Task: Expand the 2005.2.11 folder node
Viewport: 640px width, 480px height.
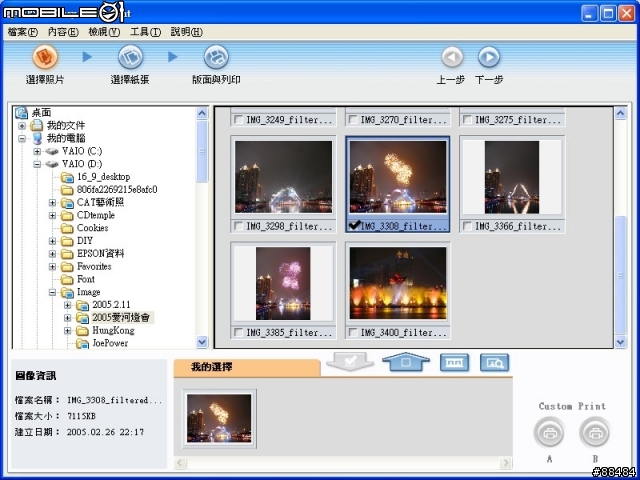Action: (68, 305)
